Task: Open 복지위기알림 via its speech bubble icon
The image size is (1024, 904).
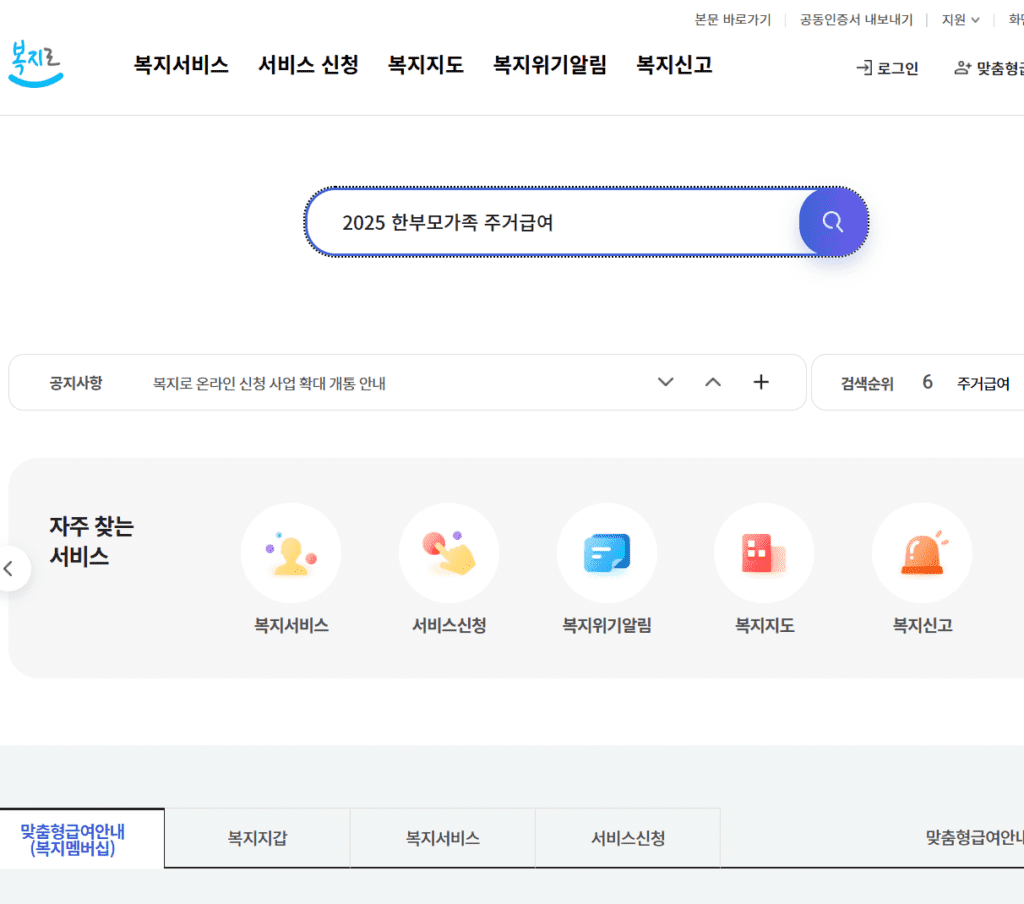Action: (x=606, y=552)
